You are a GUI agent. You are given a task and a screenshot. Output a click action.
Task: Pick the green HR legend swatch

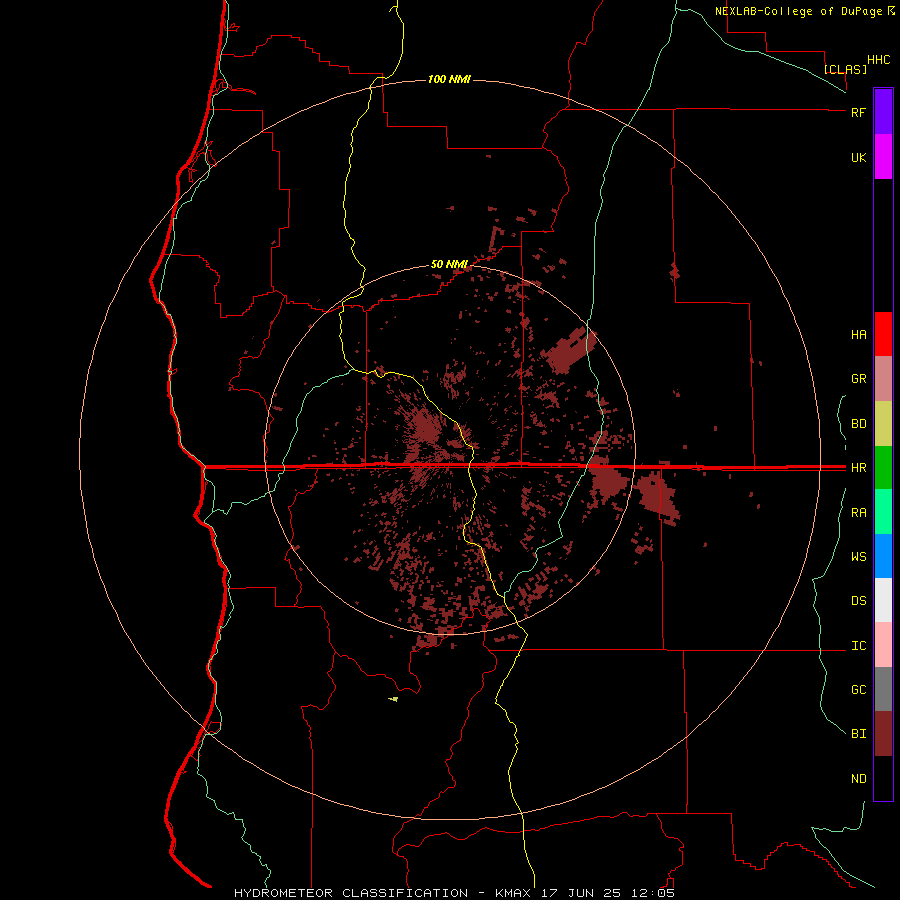pos(883,467)
